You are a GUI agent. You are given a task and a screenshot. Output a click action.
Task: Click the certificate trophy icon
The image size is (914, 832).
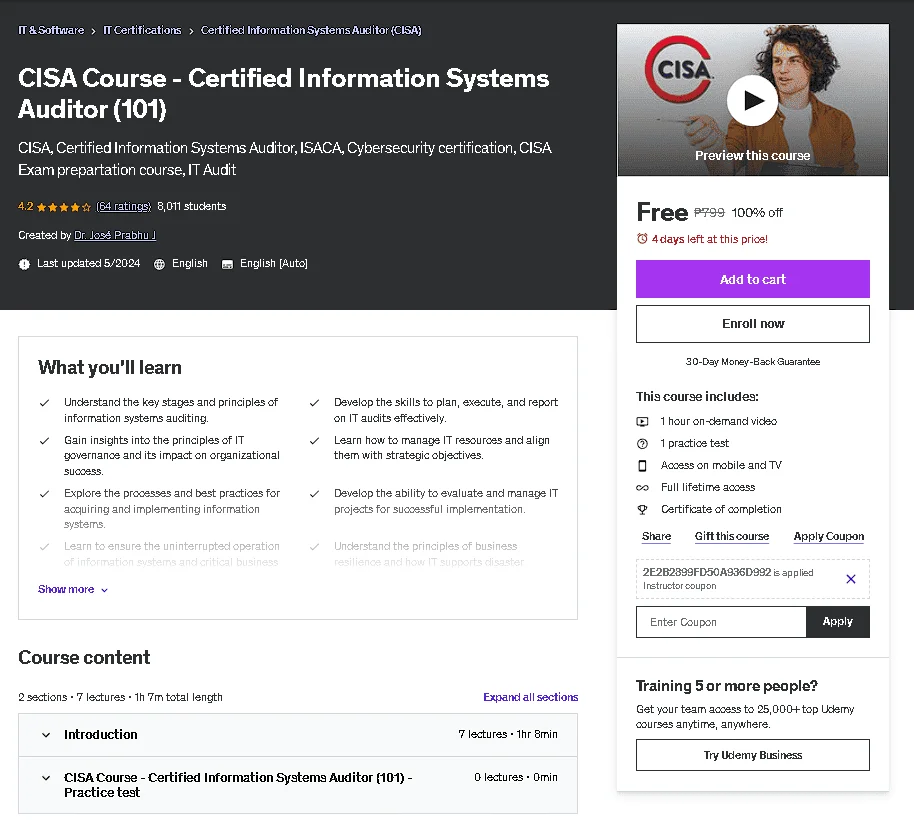coord(642,510)
